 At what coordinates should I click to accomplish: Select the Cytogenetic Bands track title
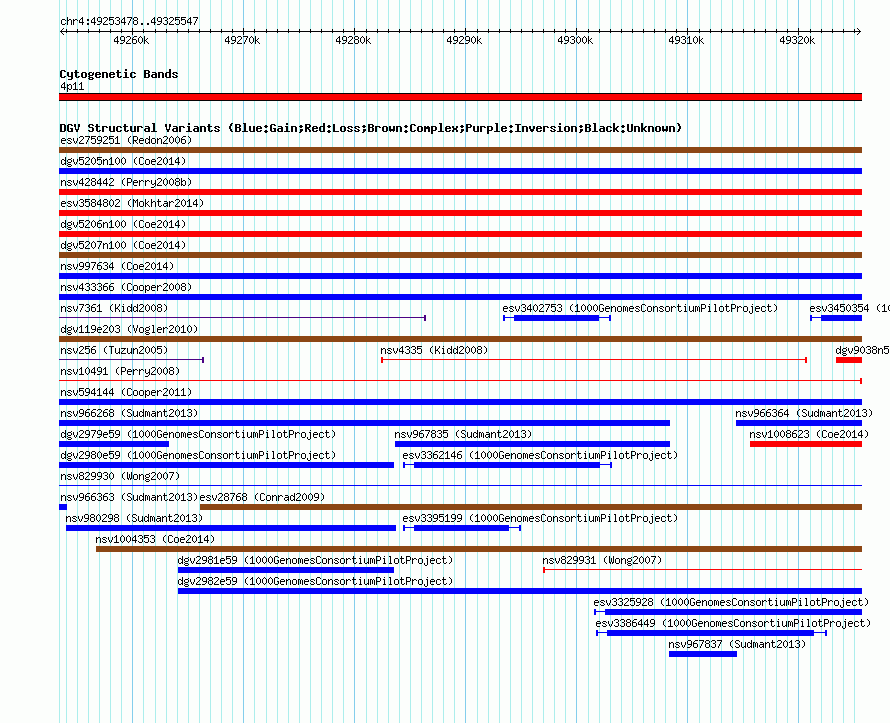click(x=119, y=74)
